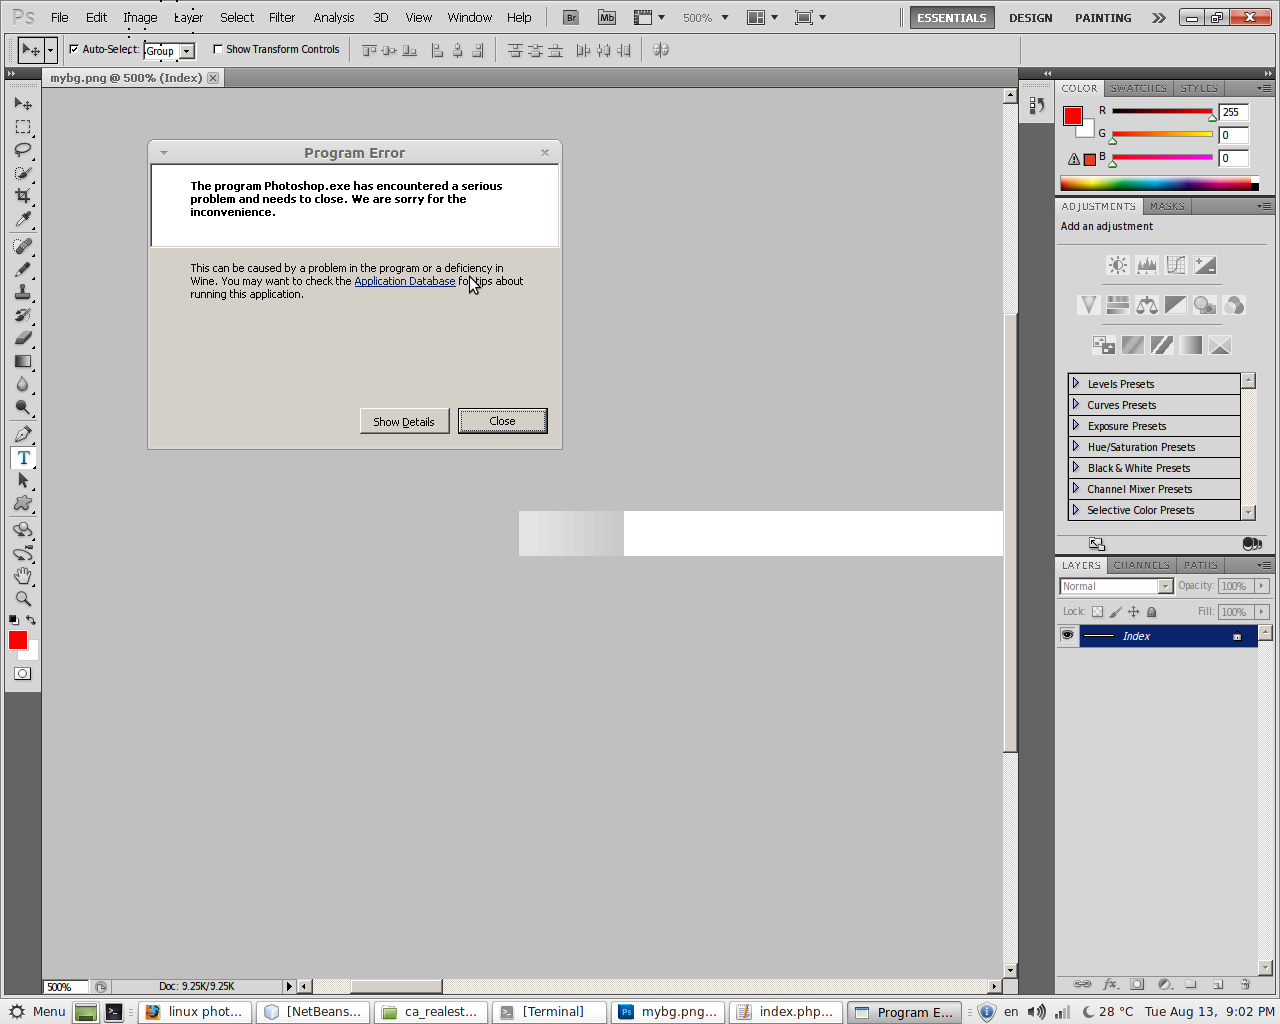The height and width of the screenshot is (1024, 1280).
Task: Toggle the Auto-Select checkbox
Action: pyautogui.click(x=74, y=49)
